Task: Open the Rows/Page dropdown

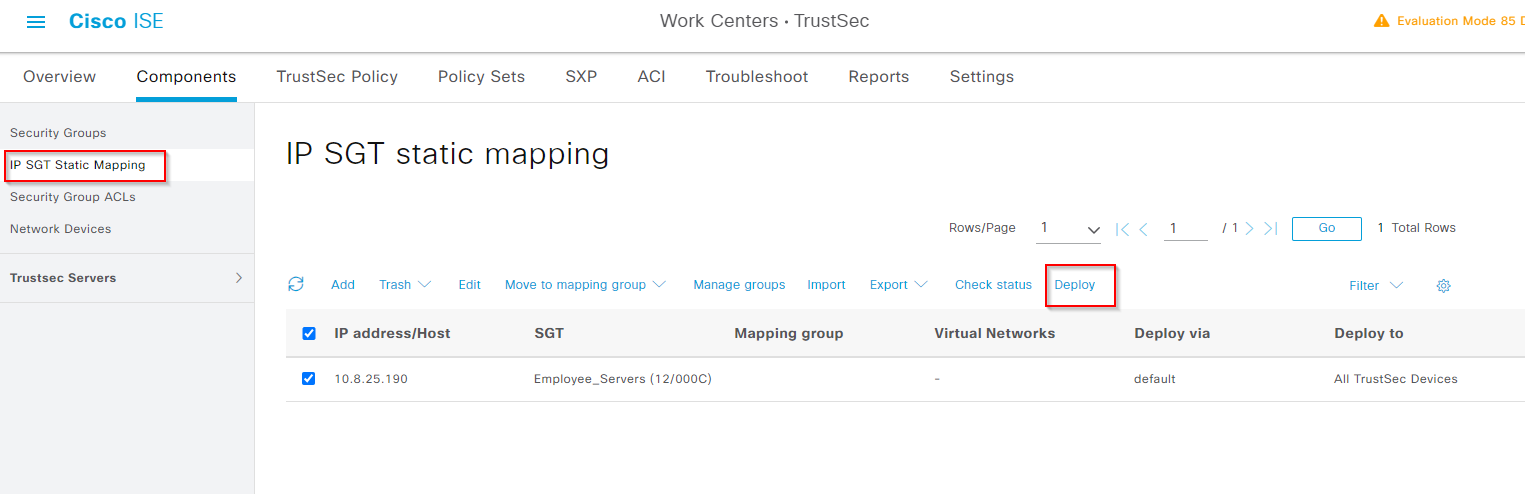Action: [x=1068, y=229]
